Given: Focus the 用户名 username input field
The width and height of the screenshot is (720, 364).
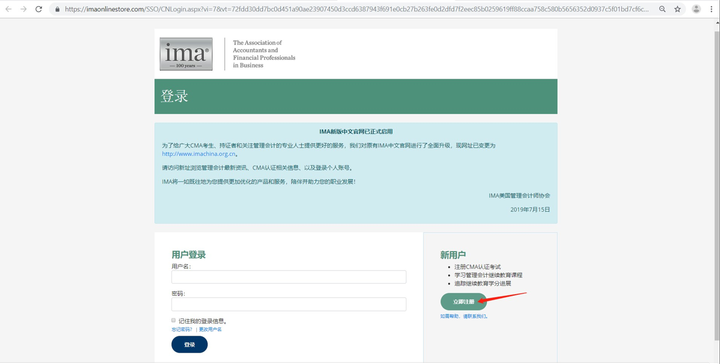Looking at the screenshot, I should tap(289, 277).
